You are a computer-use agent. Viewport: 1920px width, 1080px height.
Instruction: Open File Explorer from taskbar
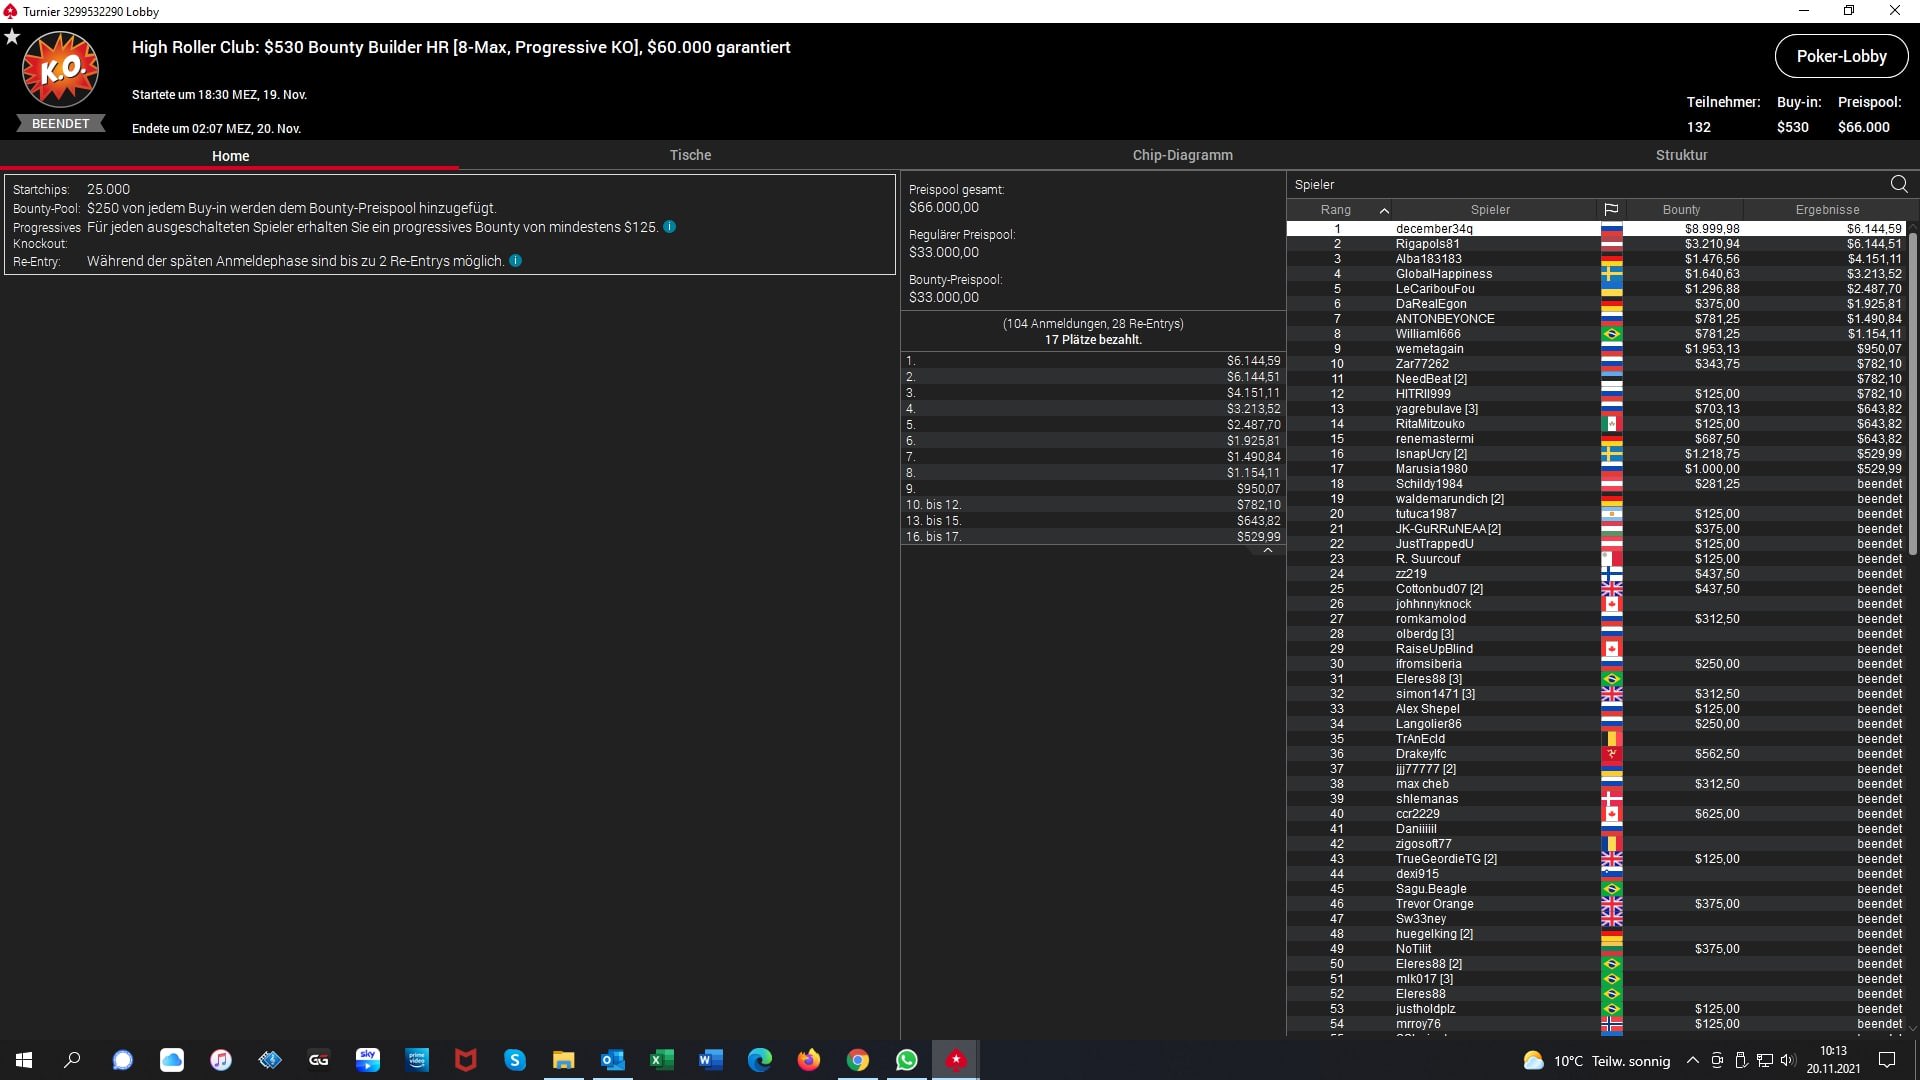tap(564, 1060)
